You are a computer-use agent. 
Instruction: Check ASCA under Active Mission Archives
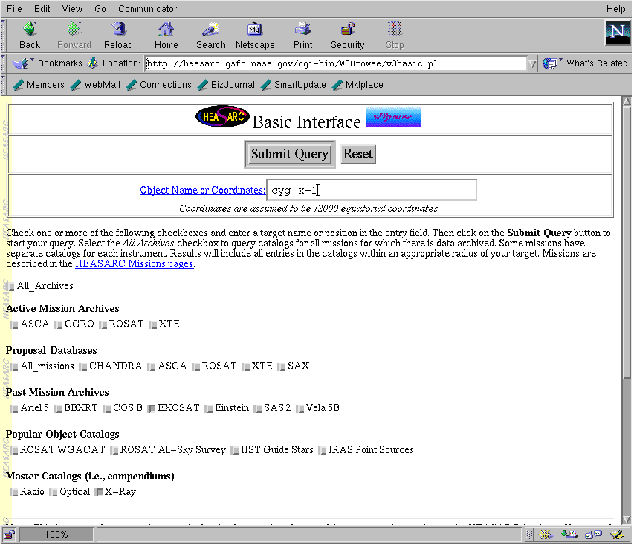pos(14,324)
